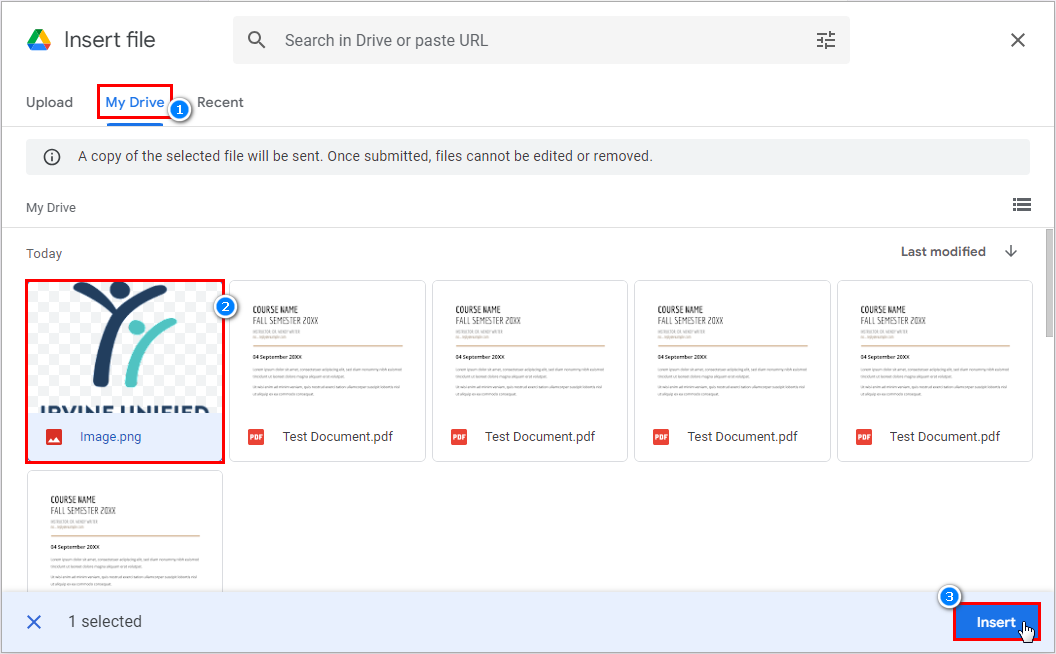1056x654 pixels.
Task: Click the Search in Drive field
Action: tap(540, 40)
